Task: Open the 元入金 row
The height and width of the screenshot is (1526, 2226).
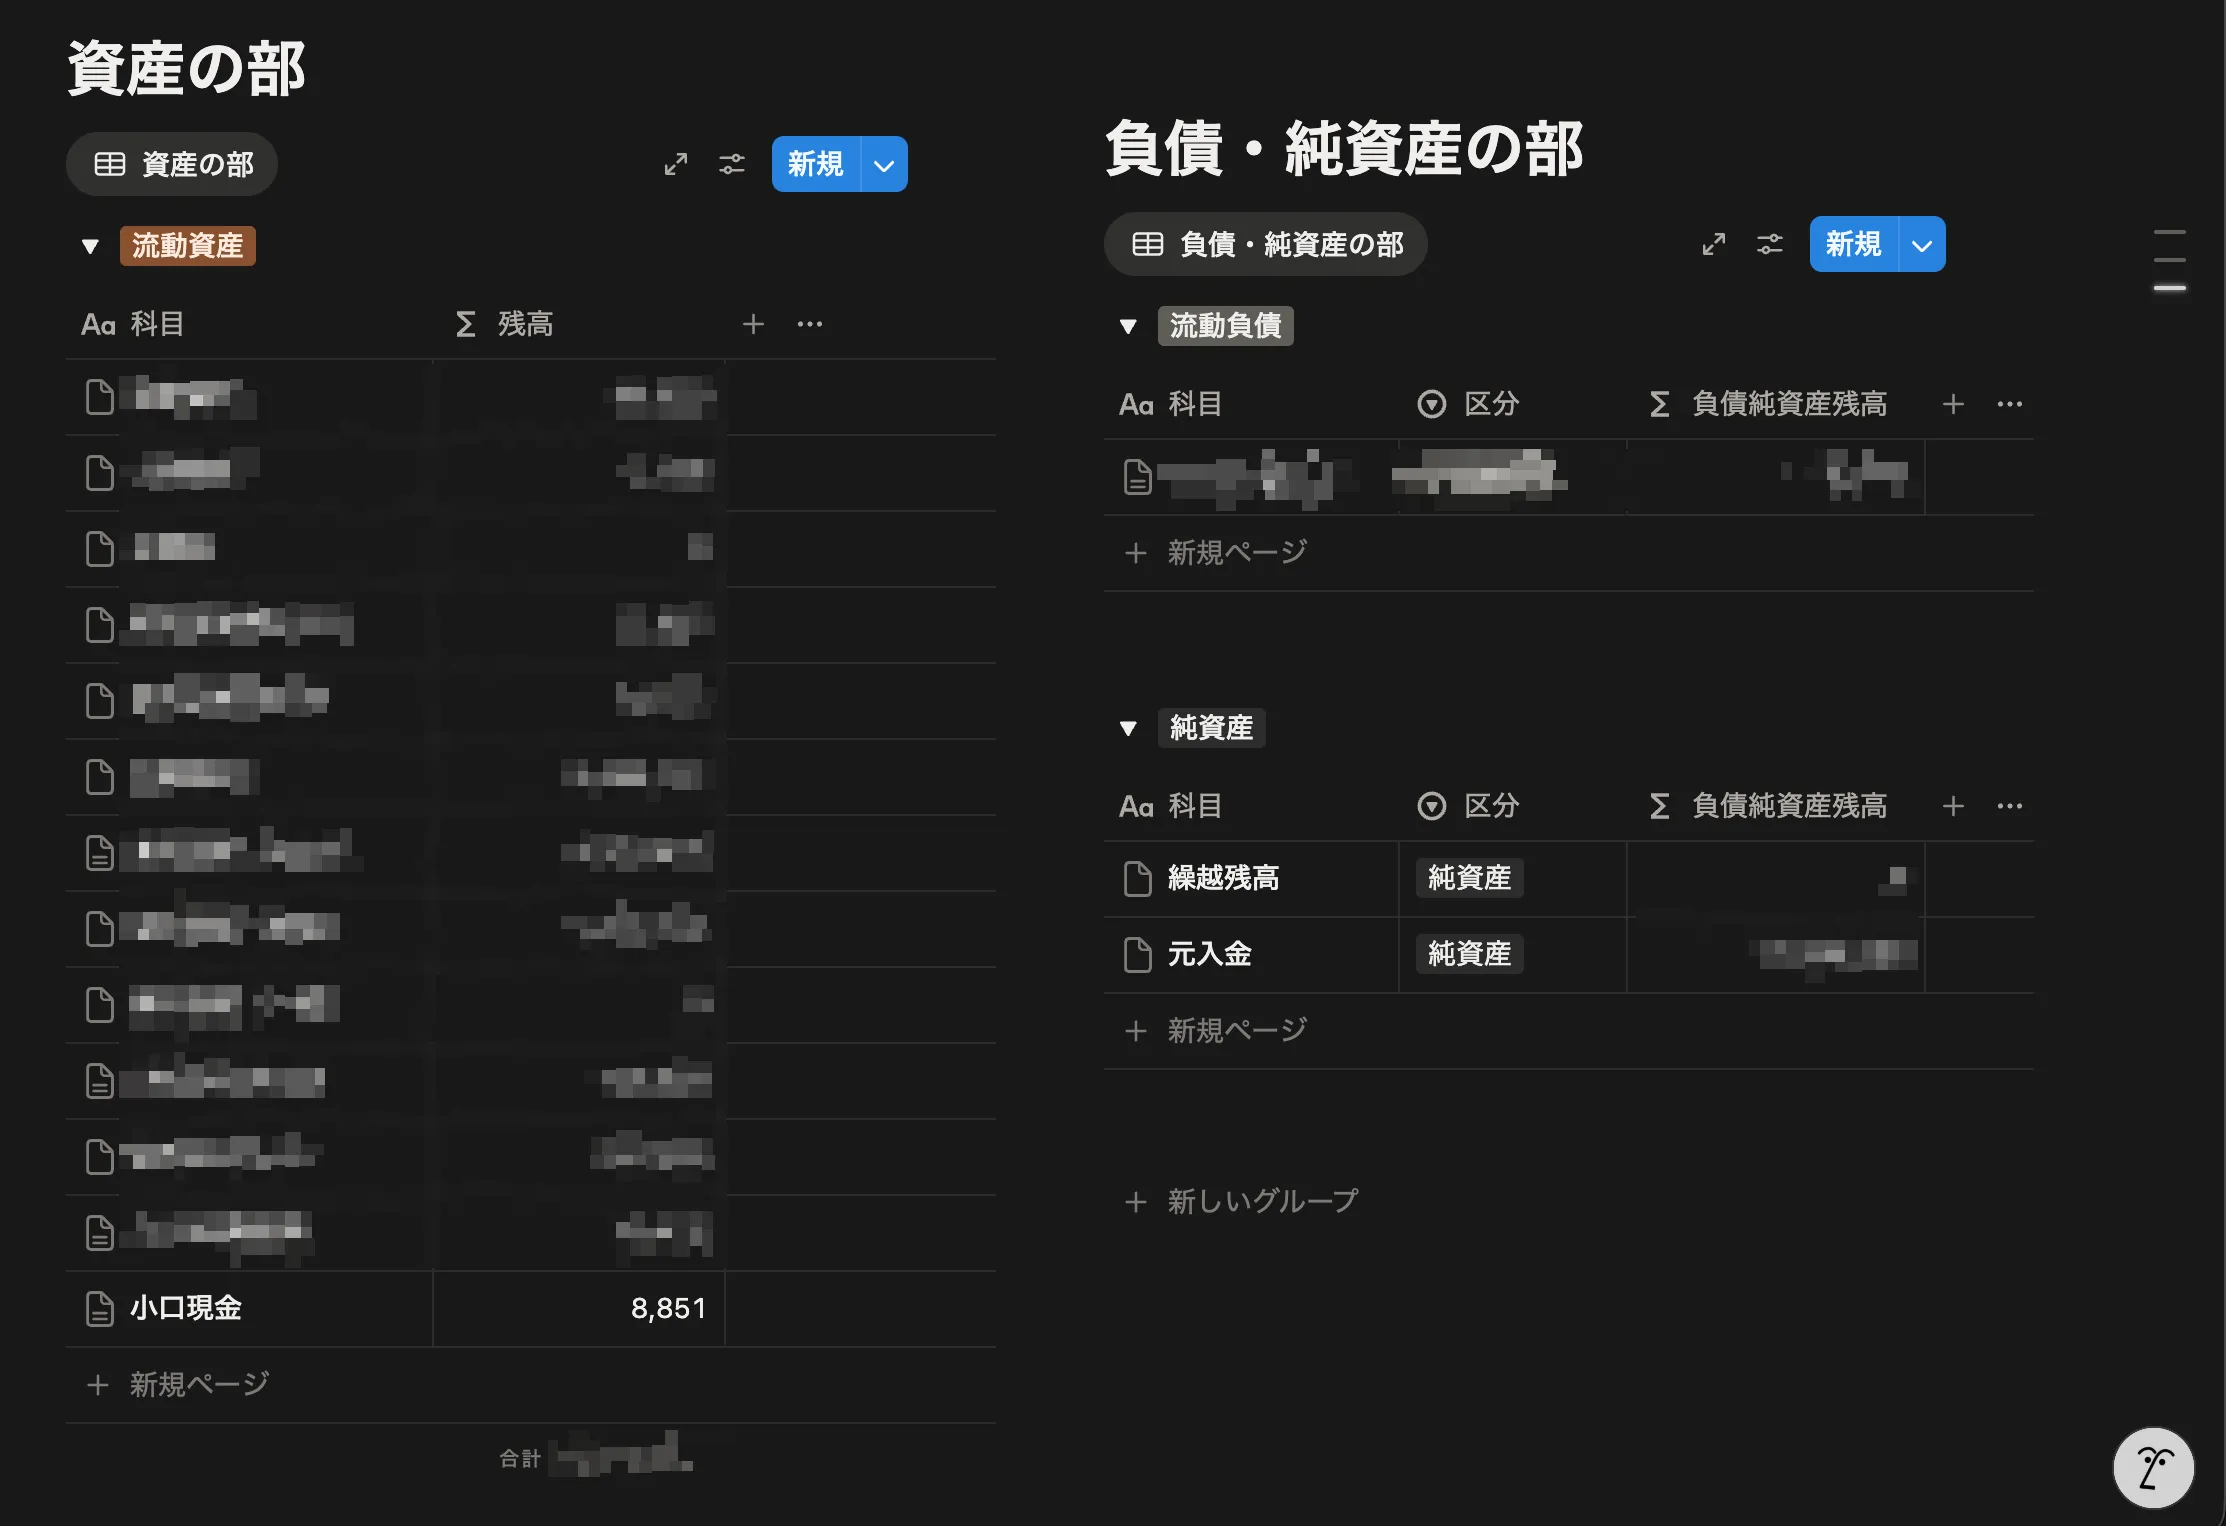Action: coord(1210,954)
